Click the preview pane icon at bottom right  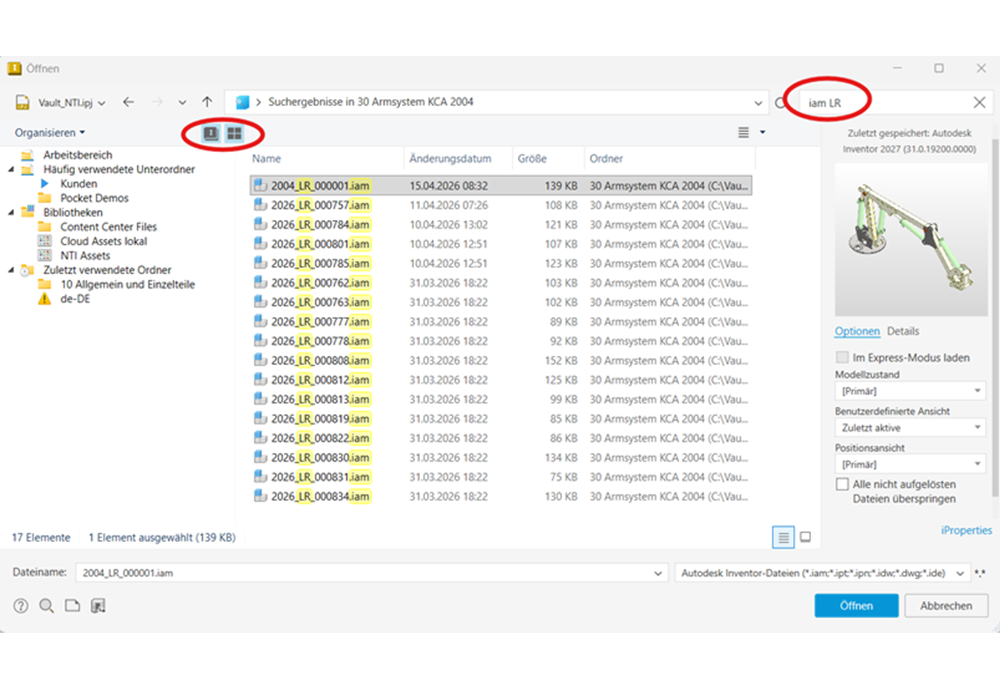pos(805,537)
